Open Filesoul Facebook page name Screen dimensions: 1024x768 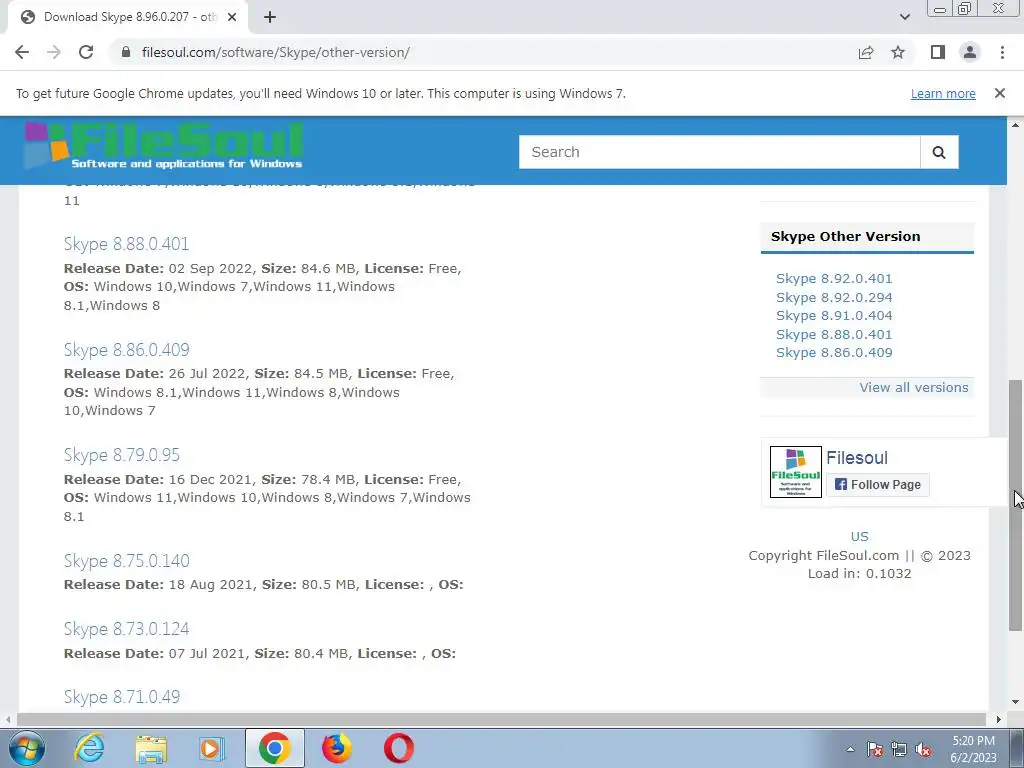pyautogui.click(x=857, y=458)
